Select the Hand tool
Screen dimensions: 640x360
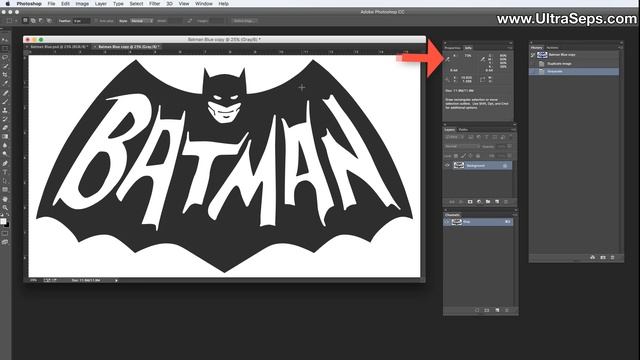click(x=5, y=199)
